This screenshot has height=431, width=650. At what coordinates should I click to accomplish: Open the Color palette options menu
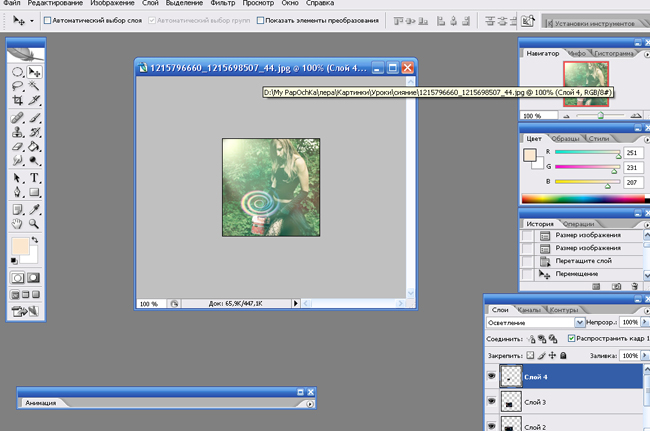point(647,139)
